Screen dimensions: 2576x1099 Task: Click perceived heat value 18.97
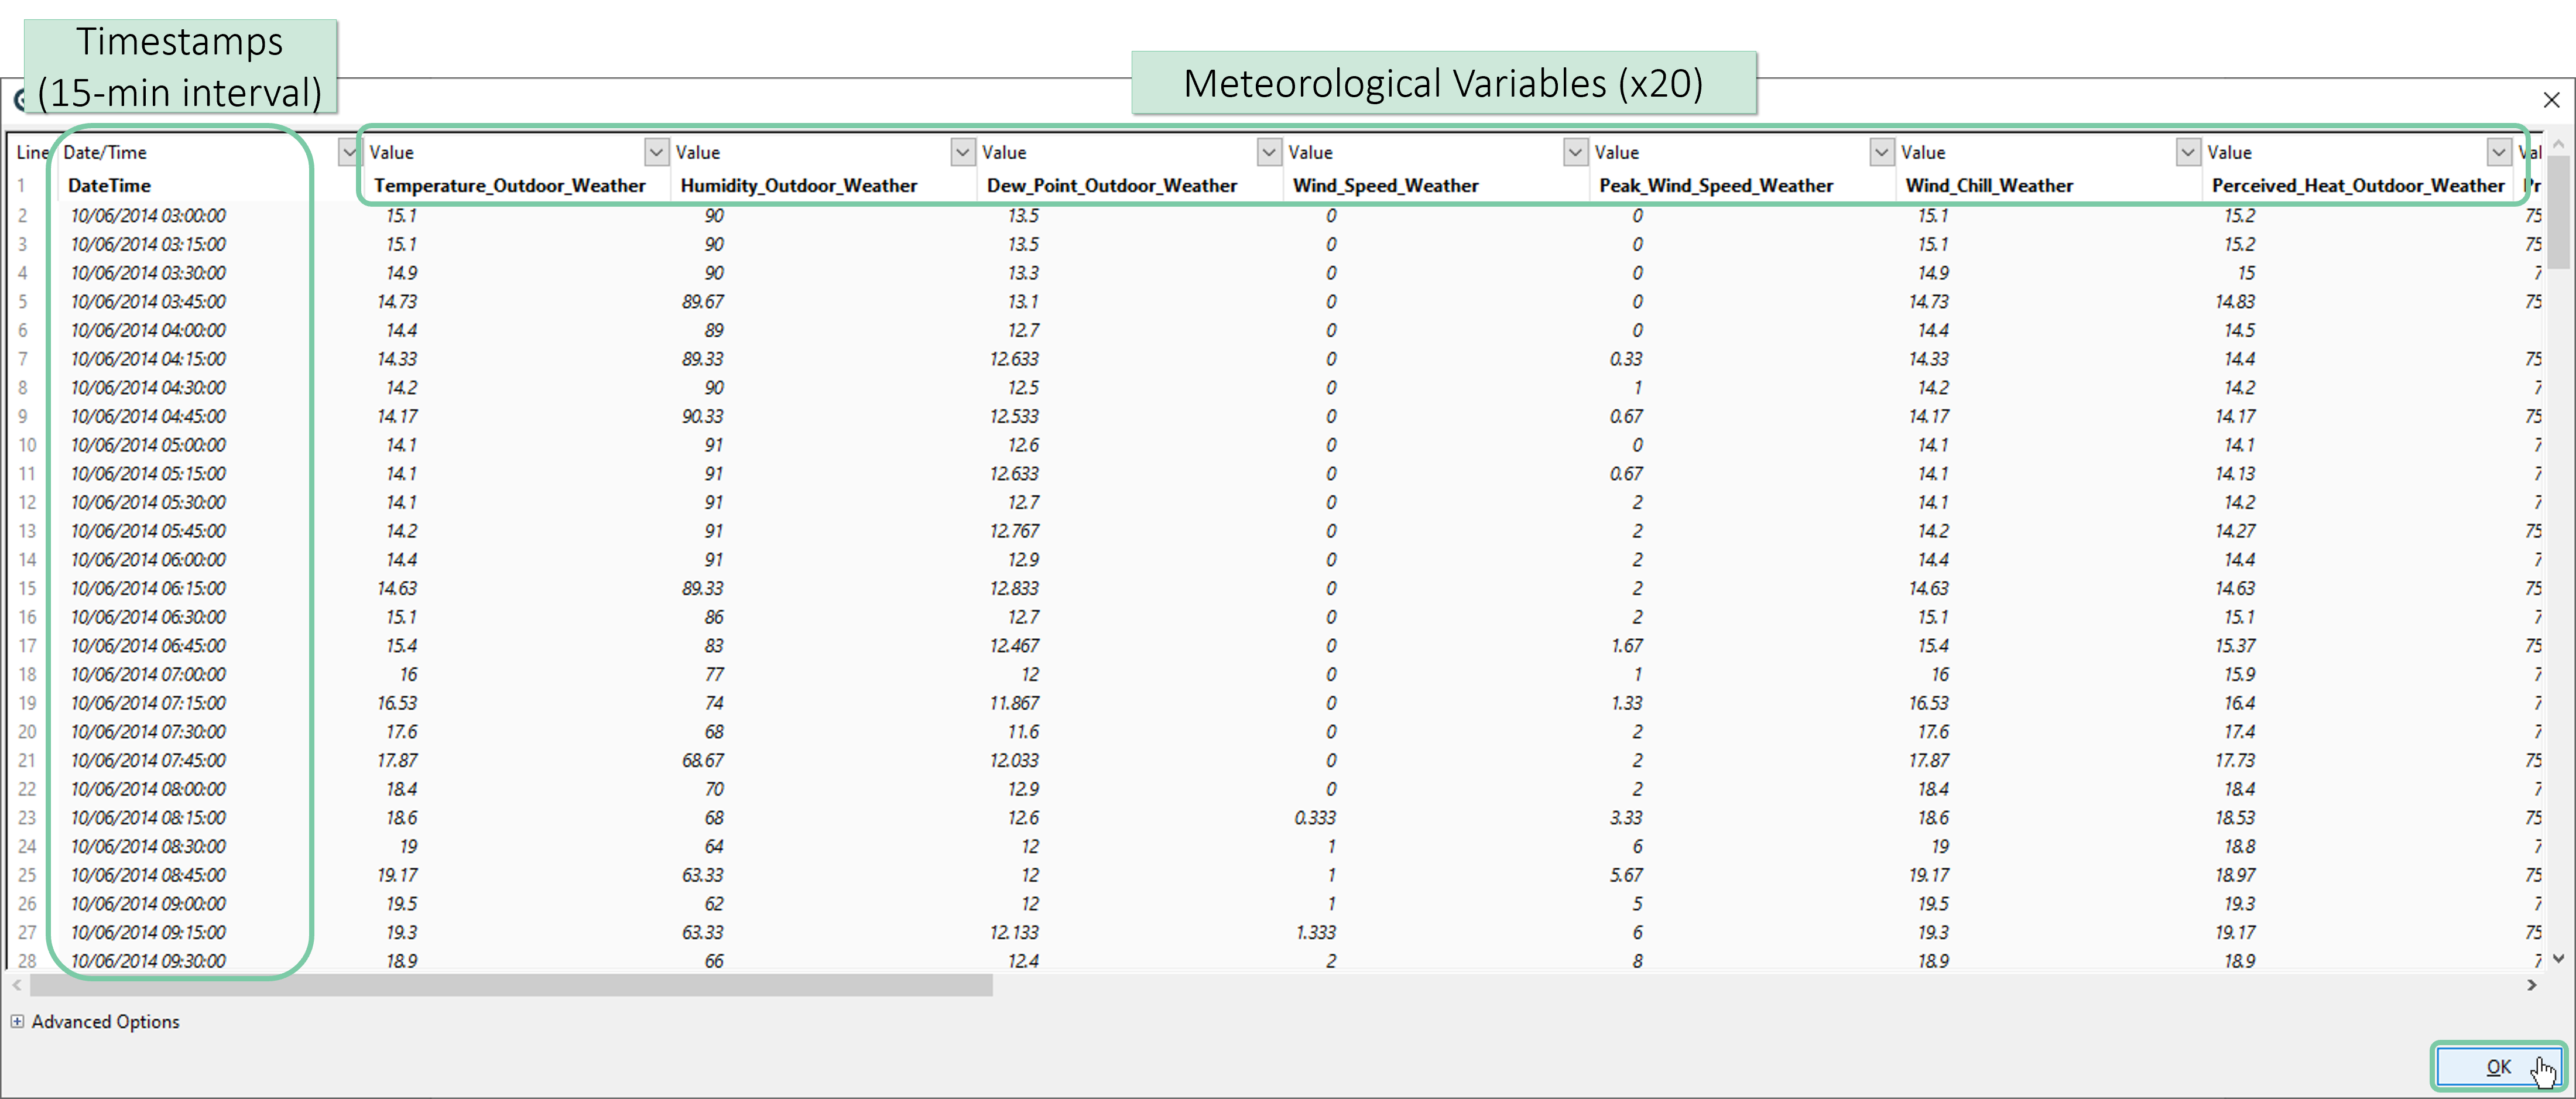click(x=2235, y=875)
